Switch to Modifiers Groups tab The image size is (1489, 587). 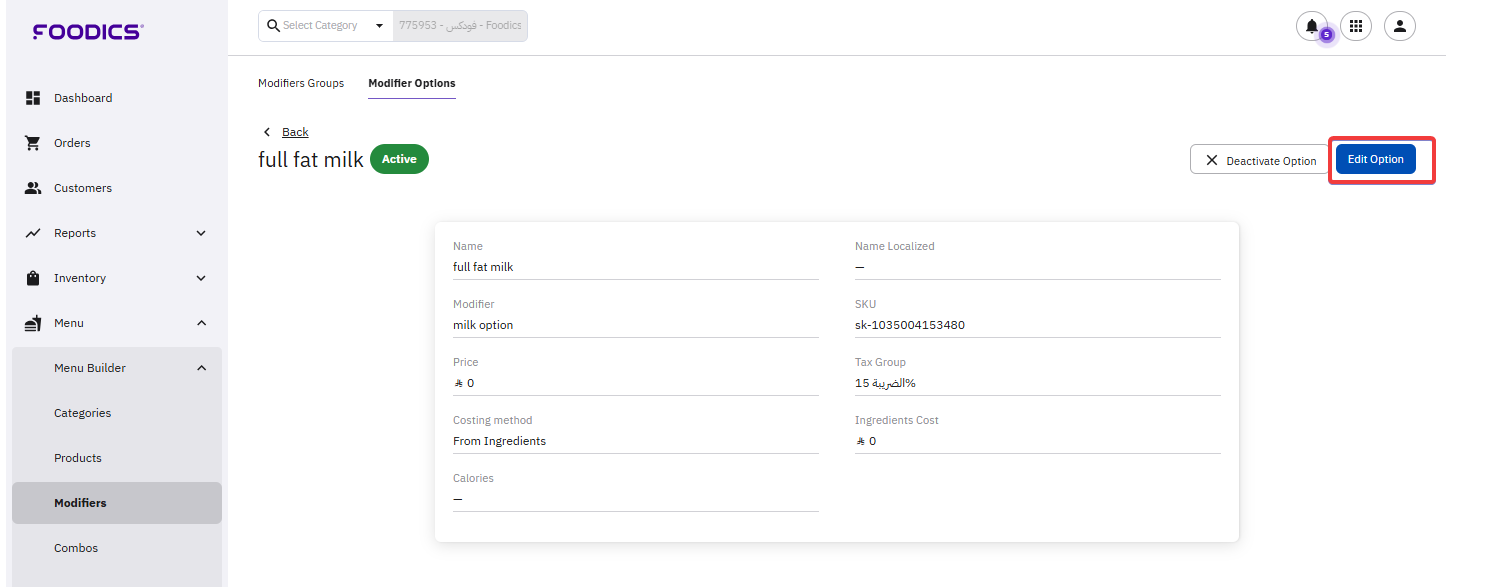click(x=301, y=83)
